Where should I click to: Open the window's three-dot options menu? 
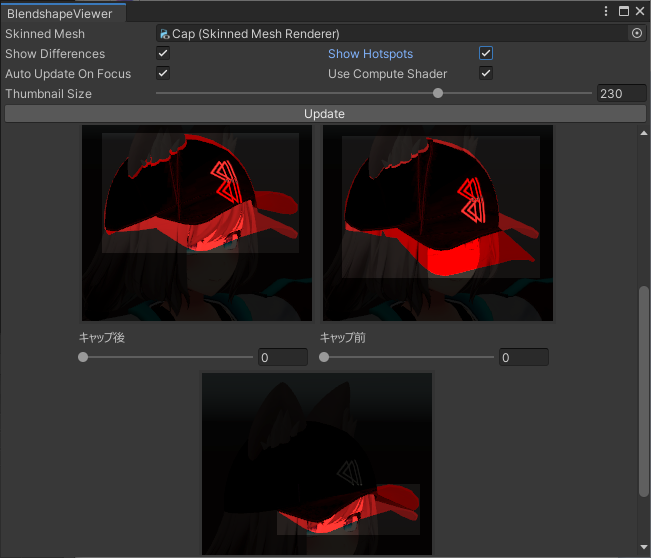point(606,11)
